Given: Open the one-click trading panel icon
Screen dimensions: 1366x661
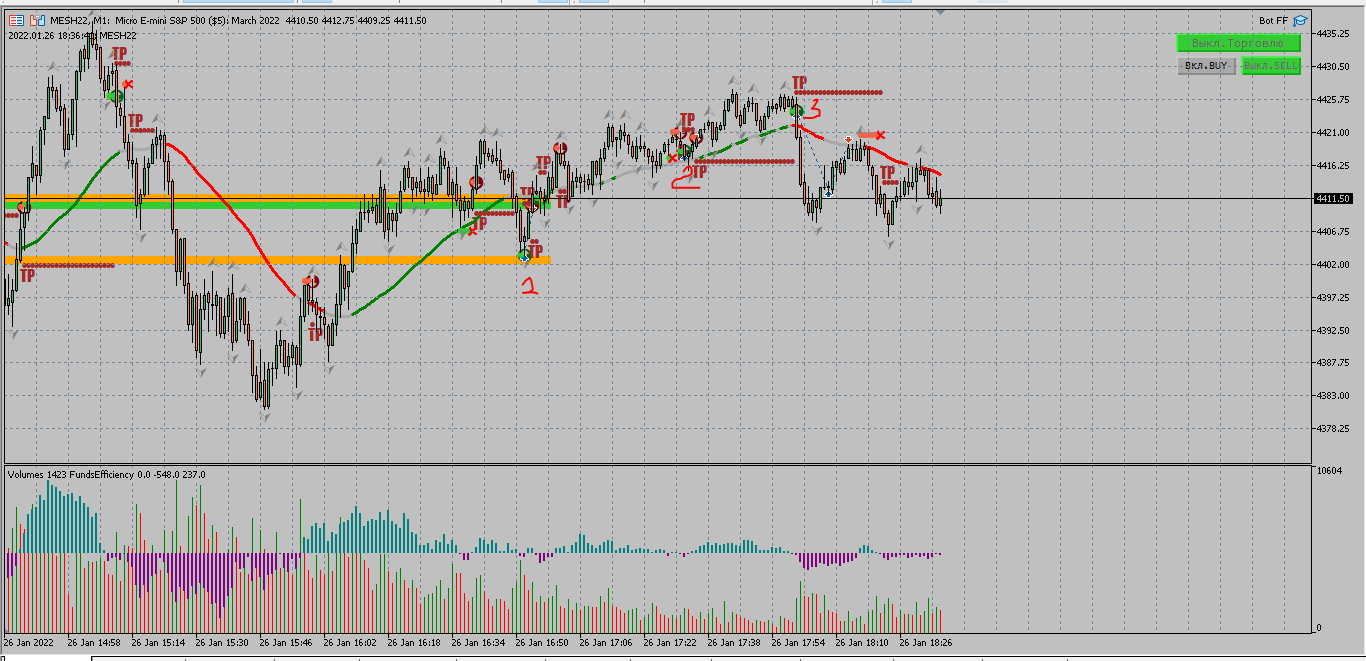Looking at the screenshot, I should [17, 20].
